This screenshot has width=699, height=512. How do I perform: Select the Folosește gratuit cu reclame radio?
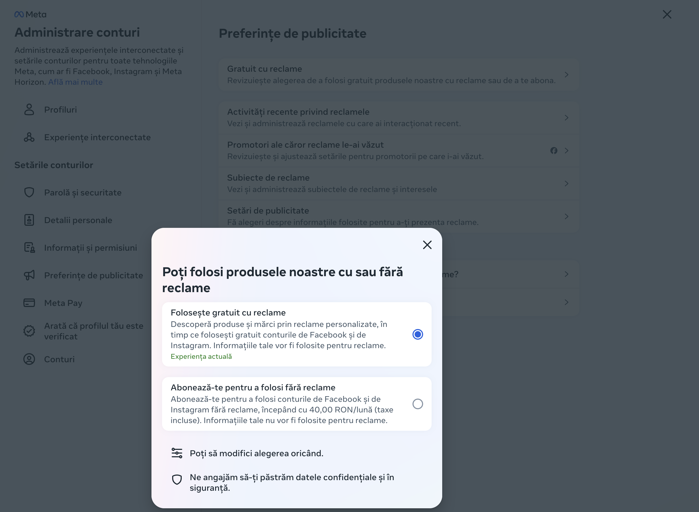(x=417, y=334)
